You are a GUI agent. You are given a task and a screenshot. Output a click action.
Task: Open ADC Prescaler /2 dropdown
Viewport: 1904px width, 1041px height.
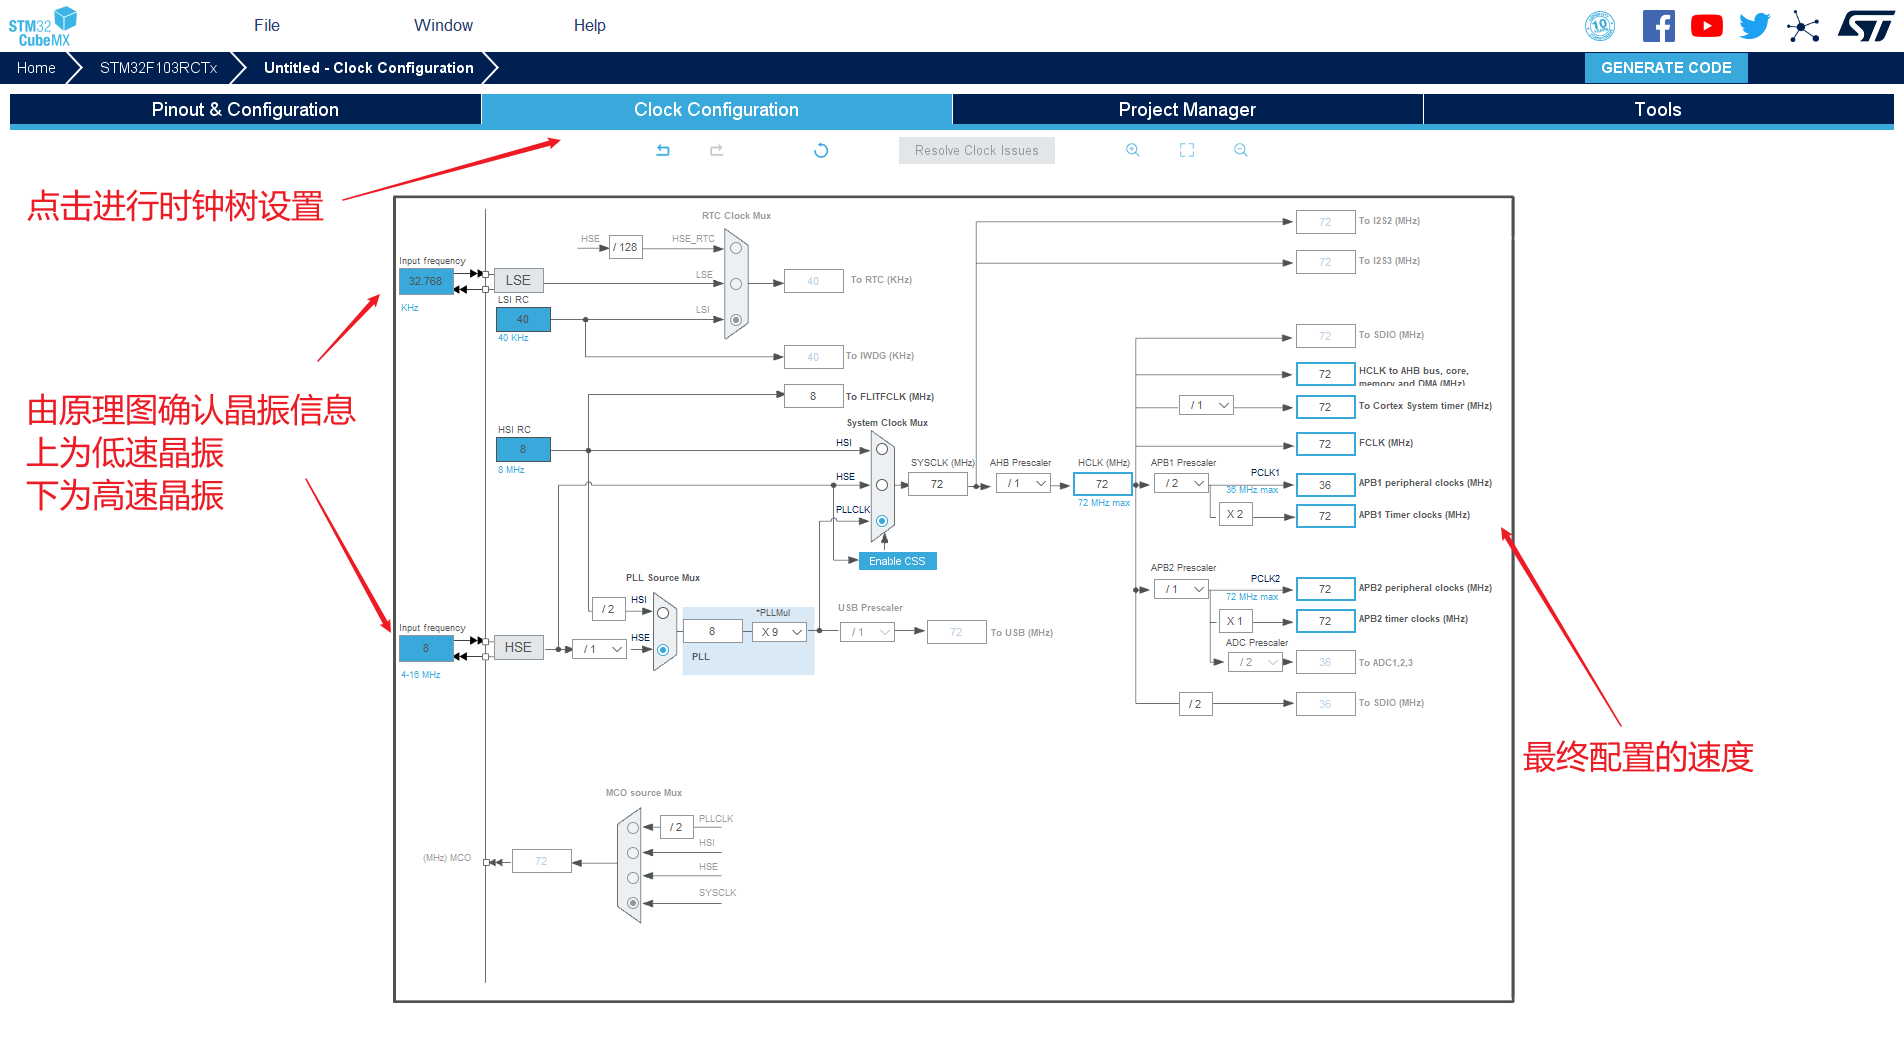pyautogui.click(x=1255, y=662)
